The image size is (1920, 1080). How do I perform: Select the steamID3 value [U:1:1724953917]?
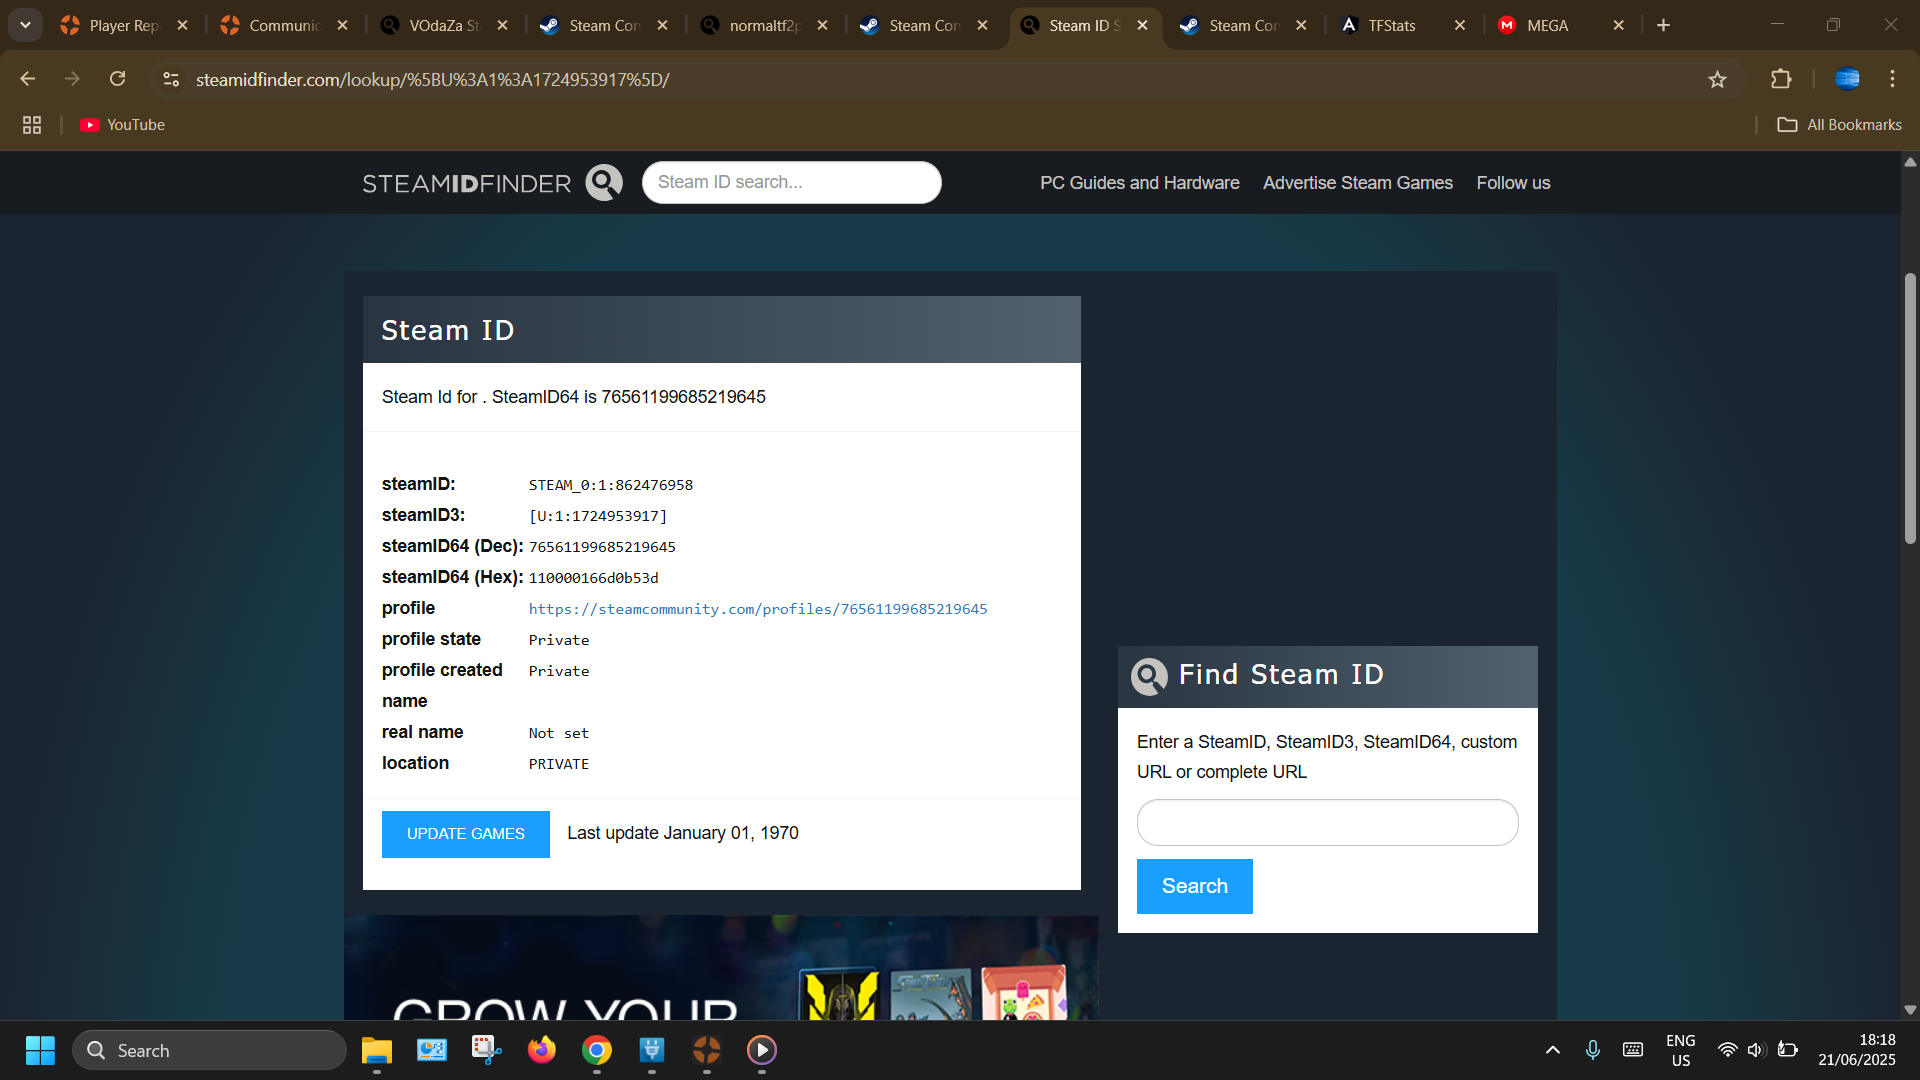(598, 516)
